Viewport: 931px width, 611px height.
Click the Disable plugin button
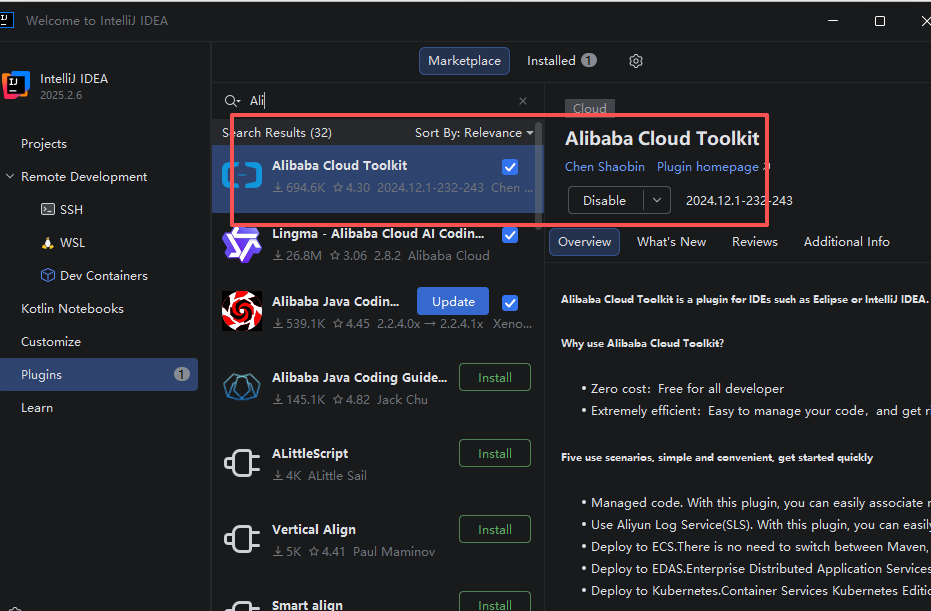click(604, 200)
